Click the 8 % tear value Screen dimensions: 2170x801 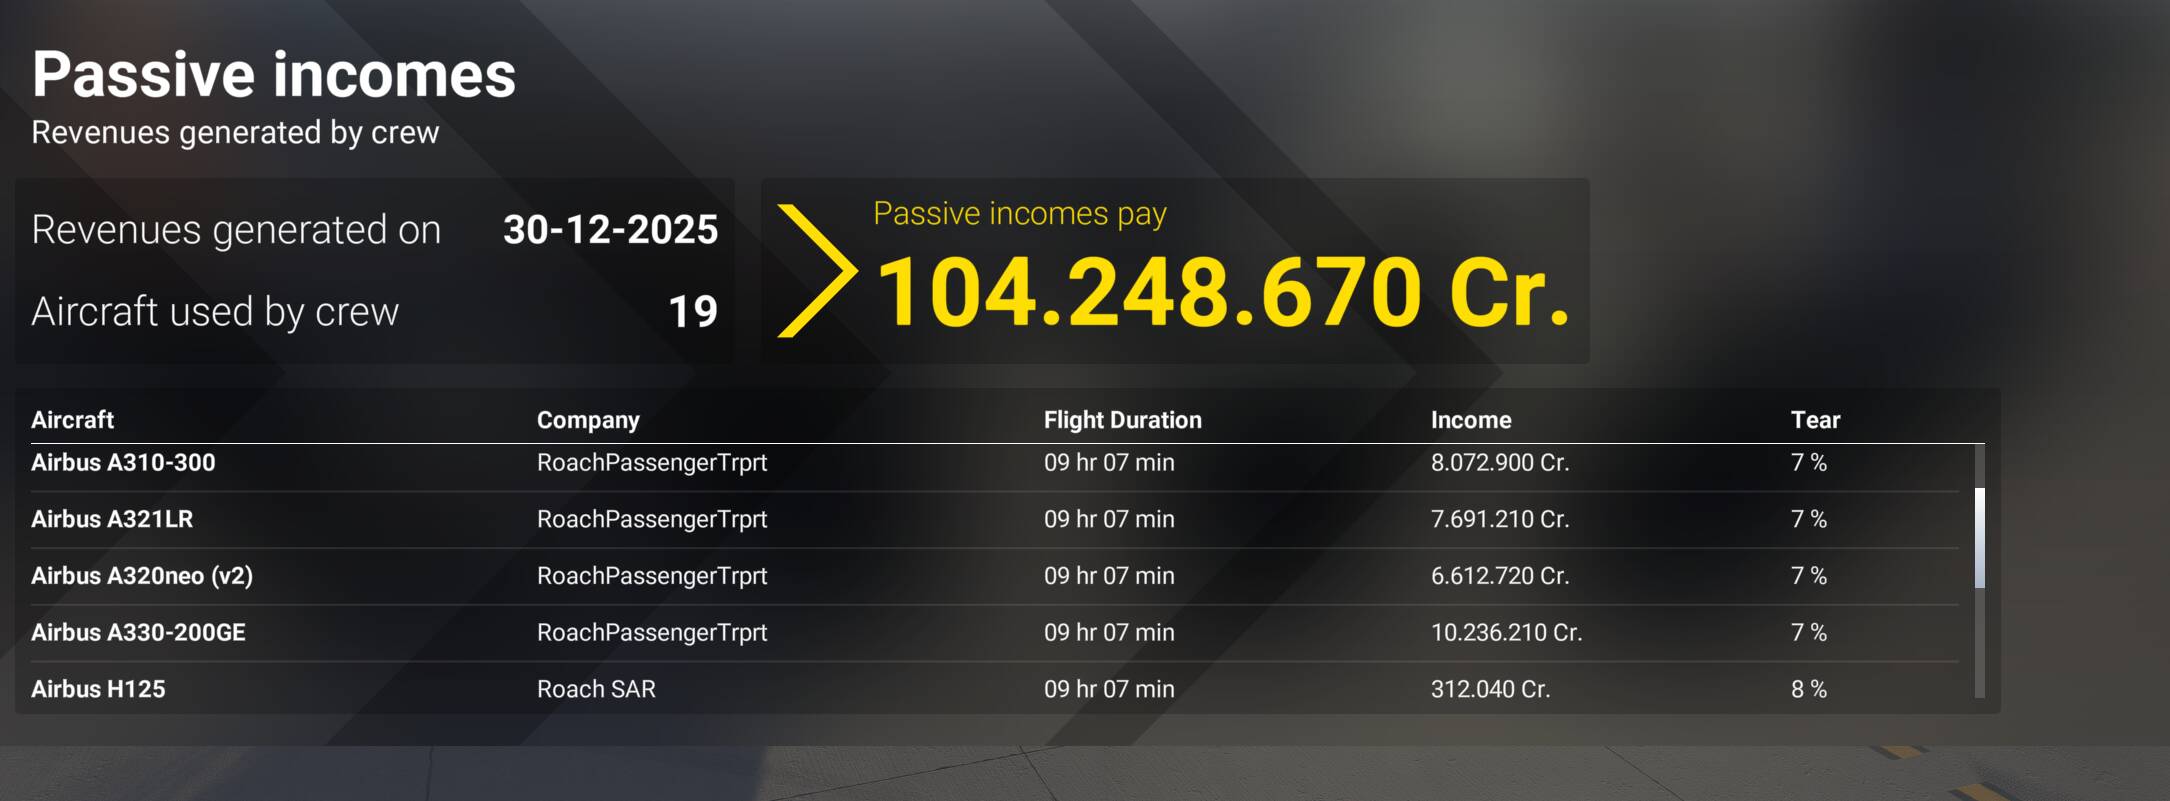[x=1808, y=689]
